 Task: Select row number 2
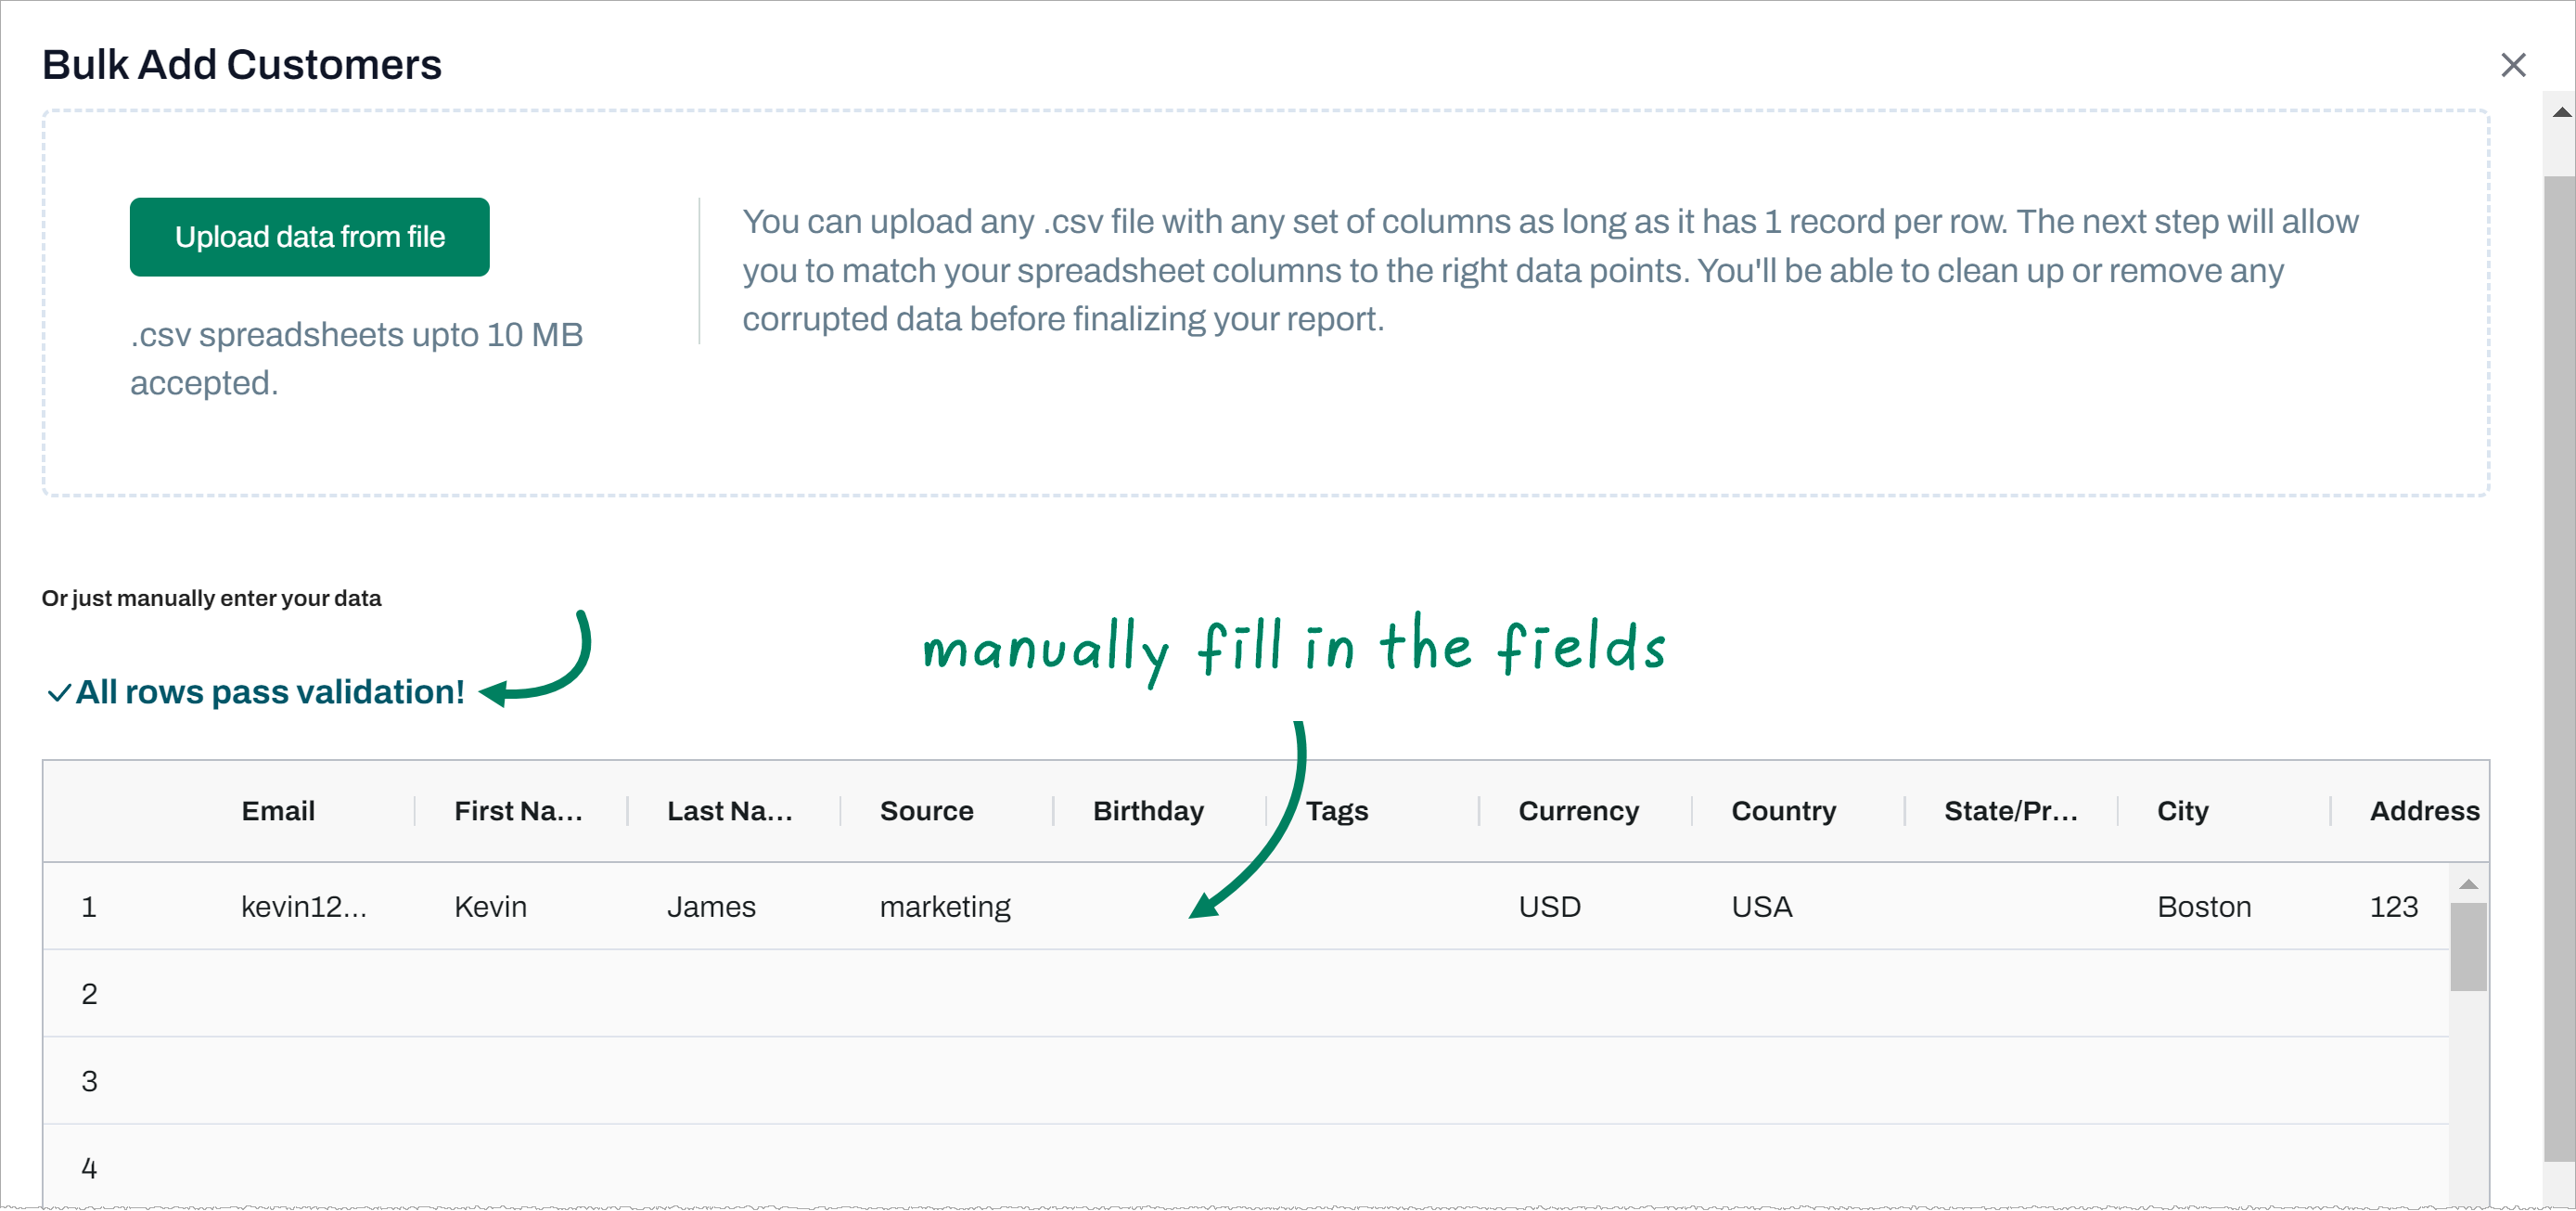tap(89, 994)
